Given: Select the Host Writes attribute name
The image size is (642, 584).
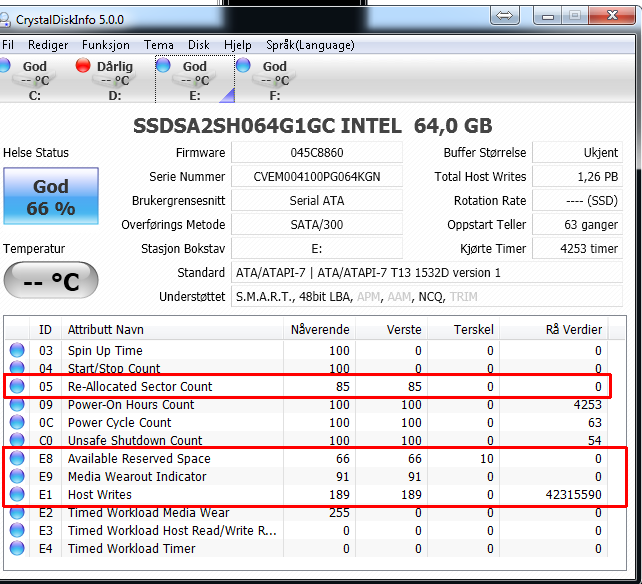Looking at the screenshot, I should pyautogui.click(x=100, y=495).
